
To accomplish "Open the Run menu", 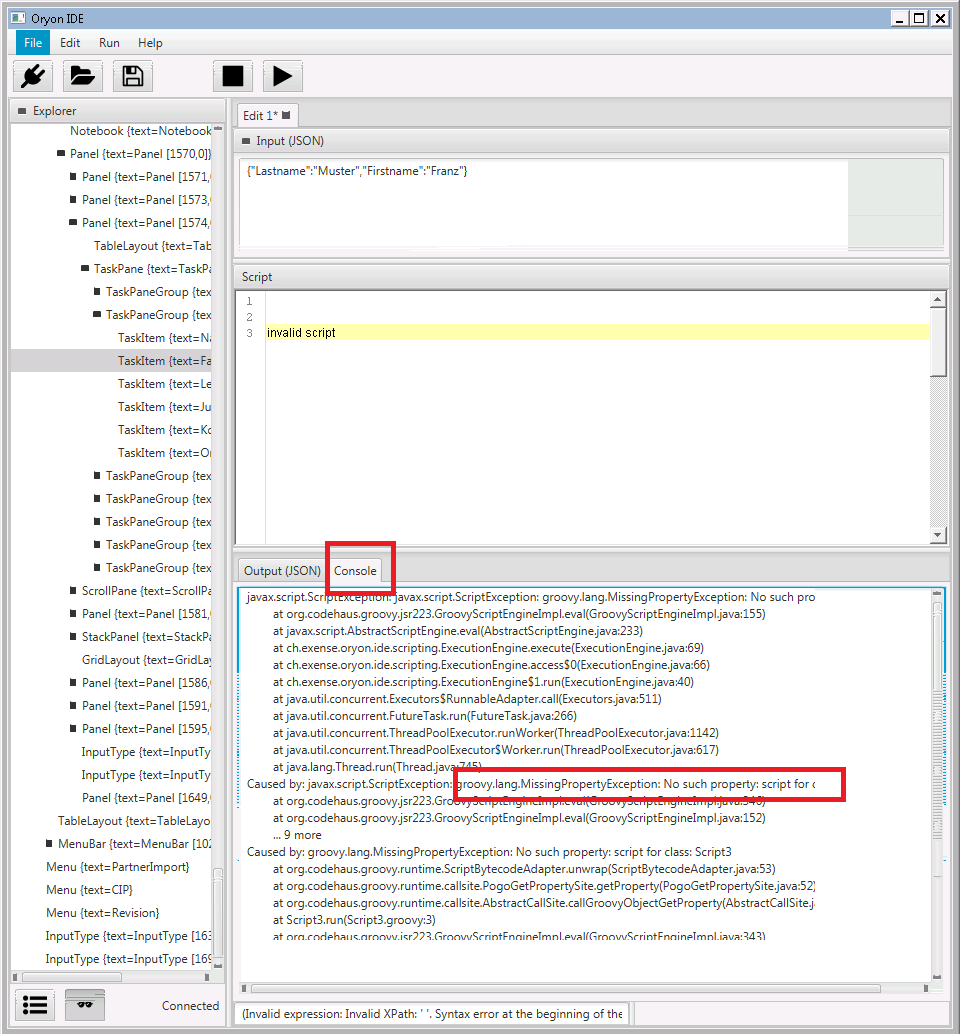I will click(109, 43).
